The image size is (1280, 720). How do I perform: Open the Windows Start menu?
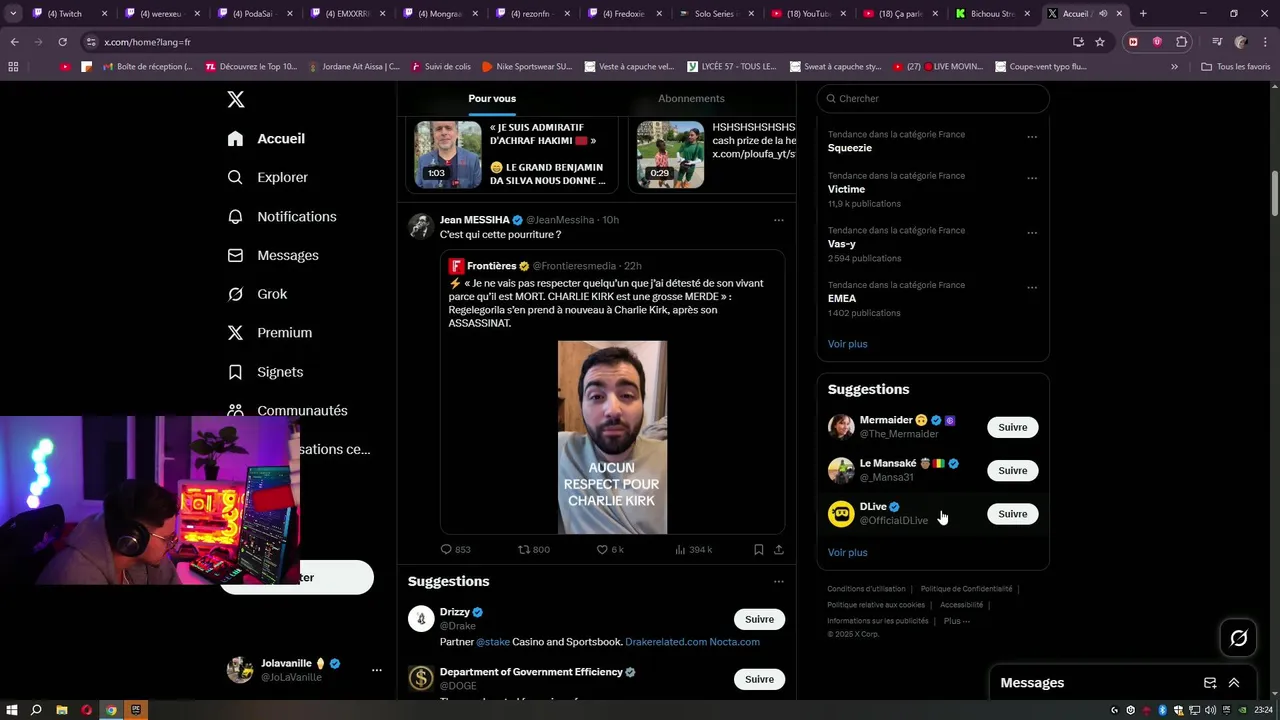12,710
